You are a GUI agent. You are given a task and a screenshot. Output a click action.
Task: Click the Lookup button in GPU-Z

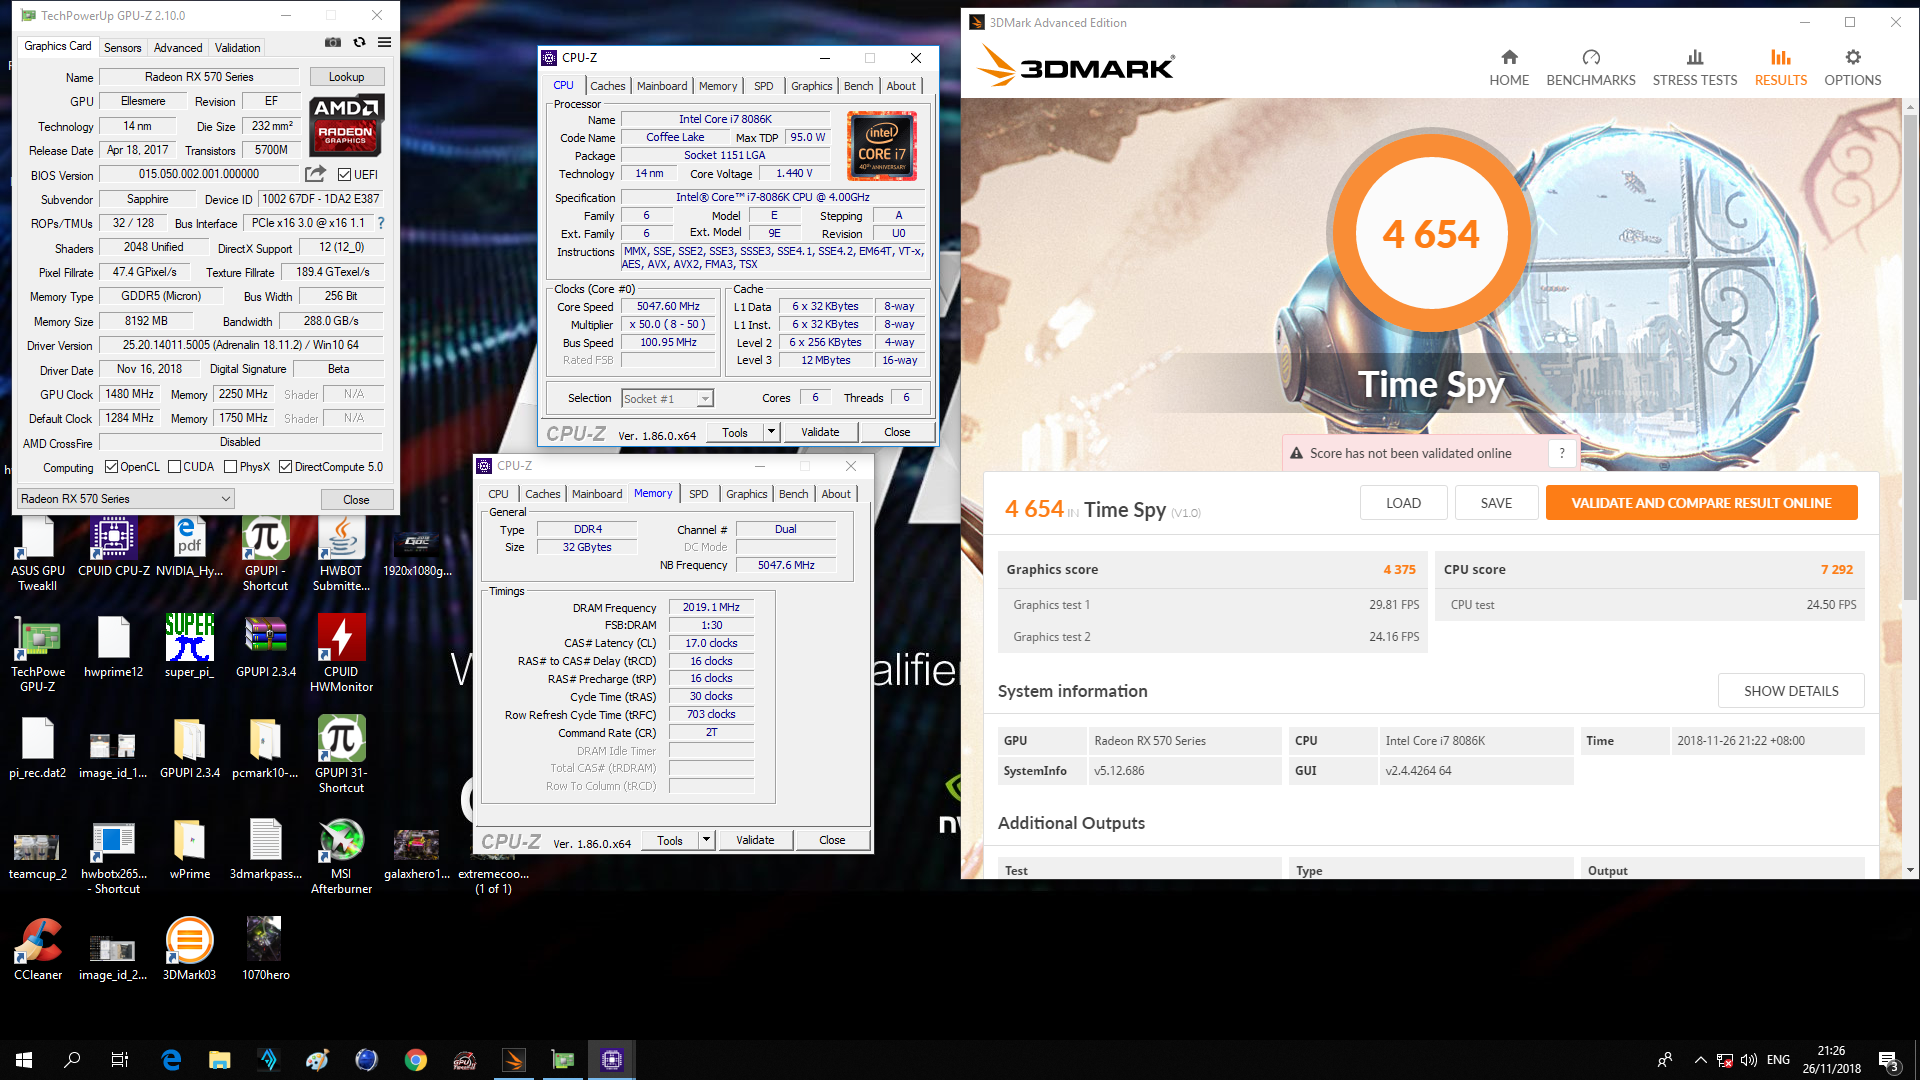[x=346, y=77]
